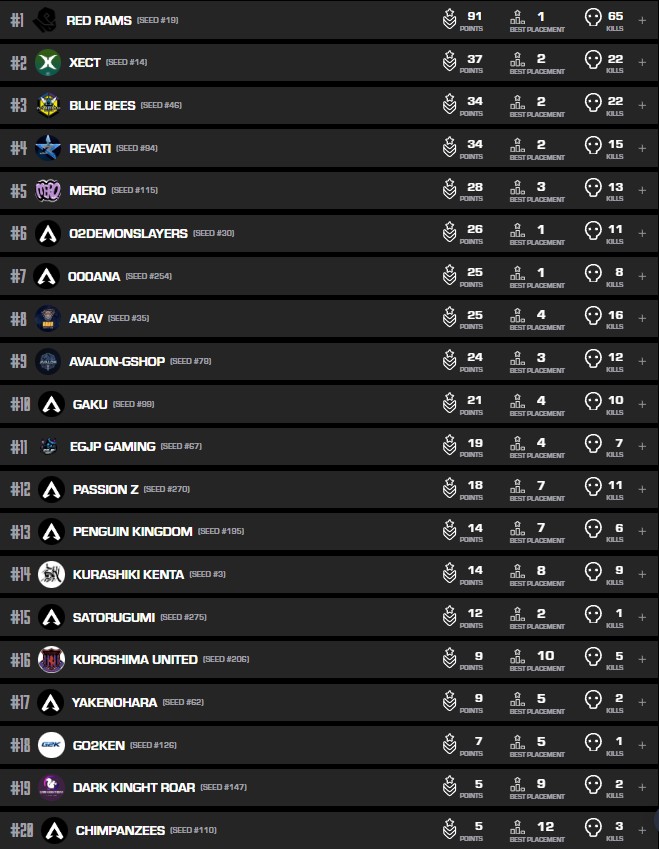Click the points medal icon for XECT

pos(449,62)
